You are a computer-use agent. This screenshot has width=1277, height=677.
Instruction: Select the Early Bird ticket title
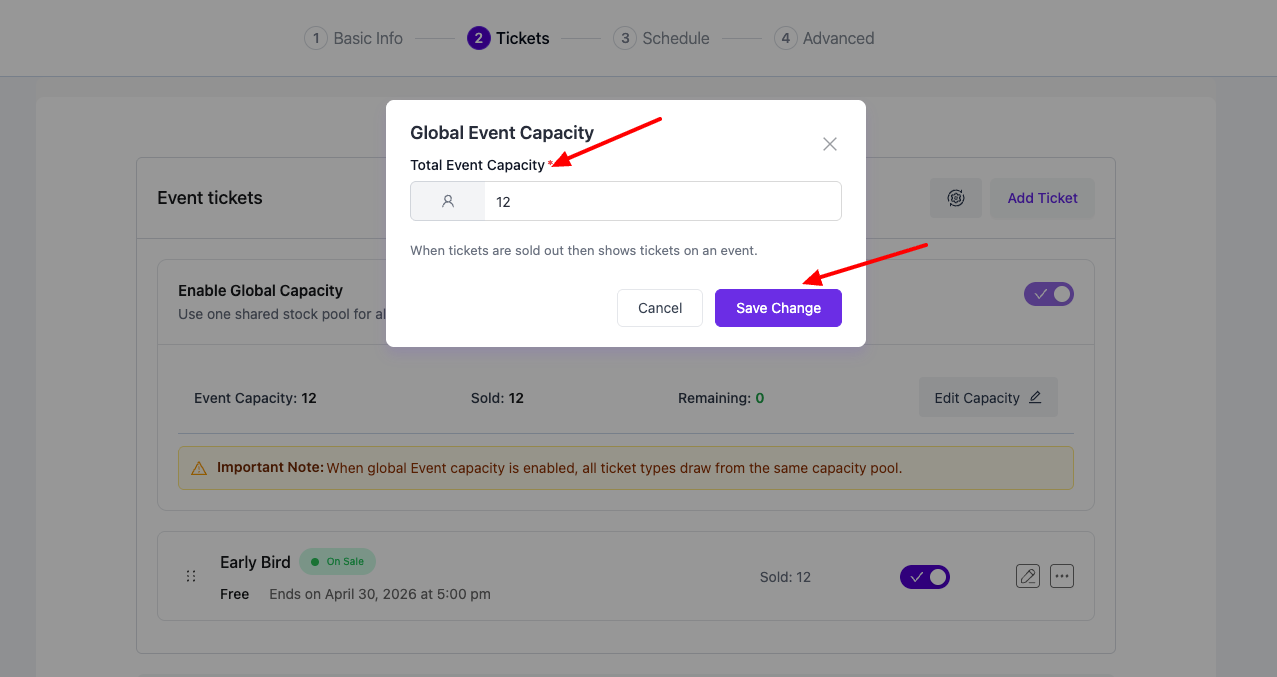255,562
